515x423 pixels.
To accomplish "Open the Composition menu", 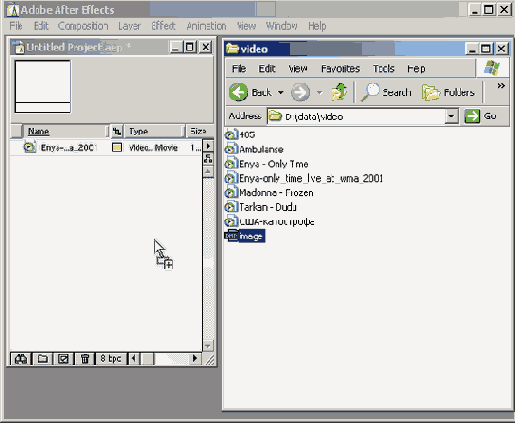I will 83,26.
